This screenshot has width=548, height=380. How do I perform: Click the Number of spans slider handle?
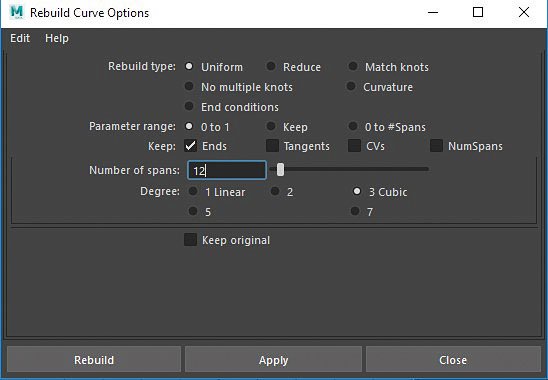click(x=280, y=170)
